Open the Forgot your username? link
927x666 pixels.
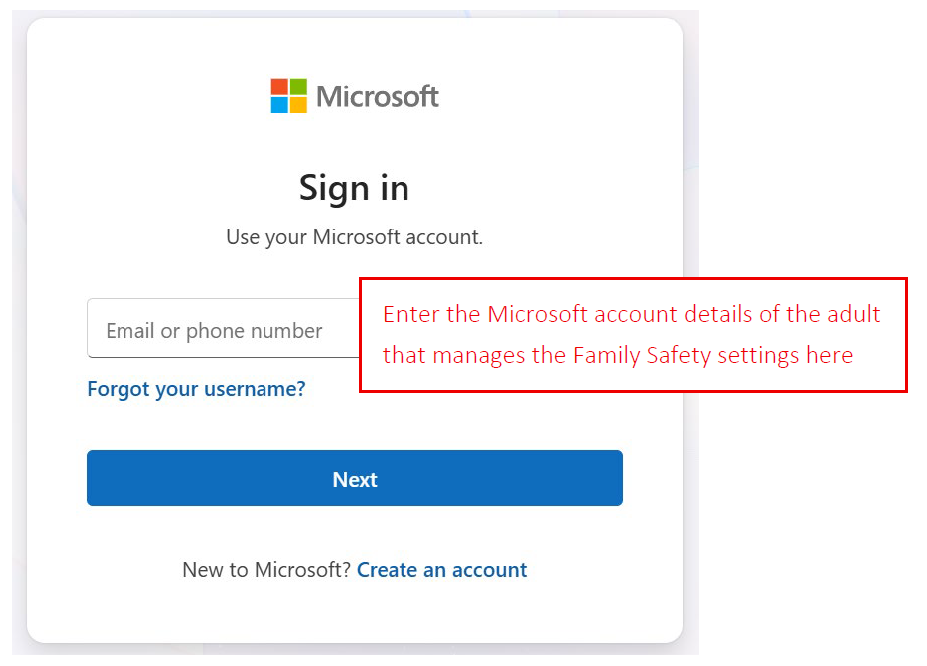tap(196, 388)
